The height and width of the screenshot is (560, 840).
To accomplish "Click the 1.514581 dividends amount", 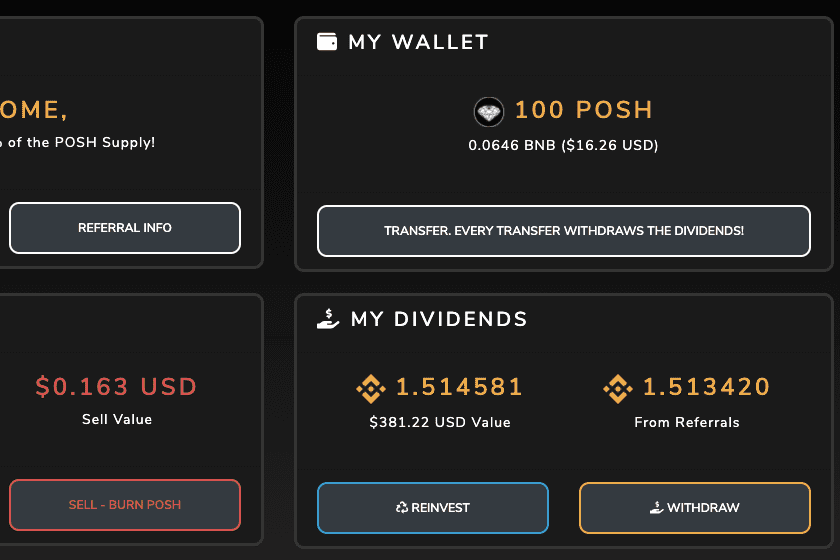I will click(460, 387).
